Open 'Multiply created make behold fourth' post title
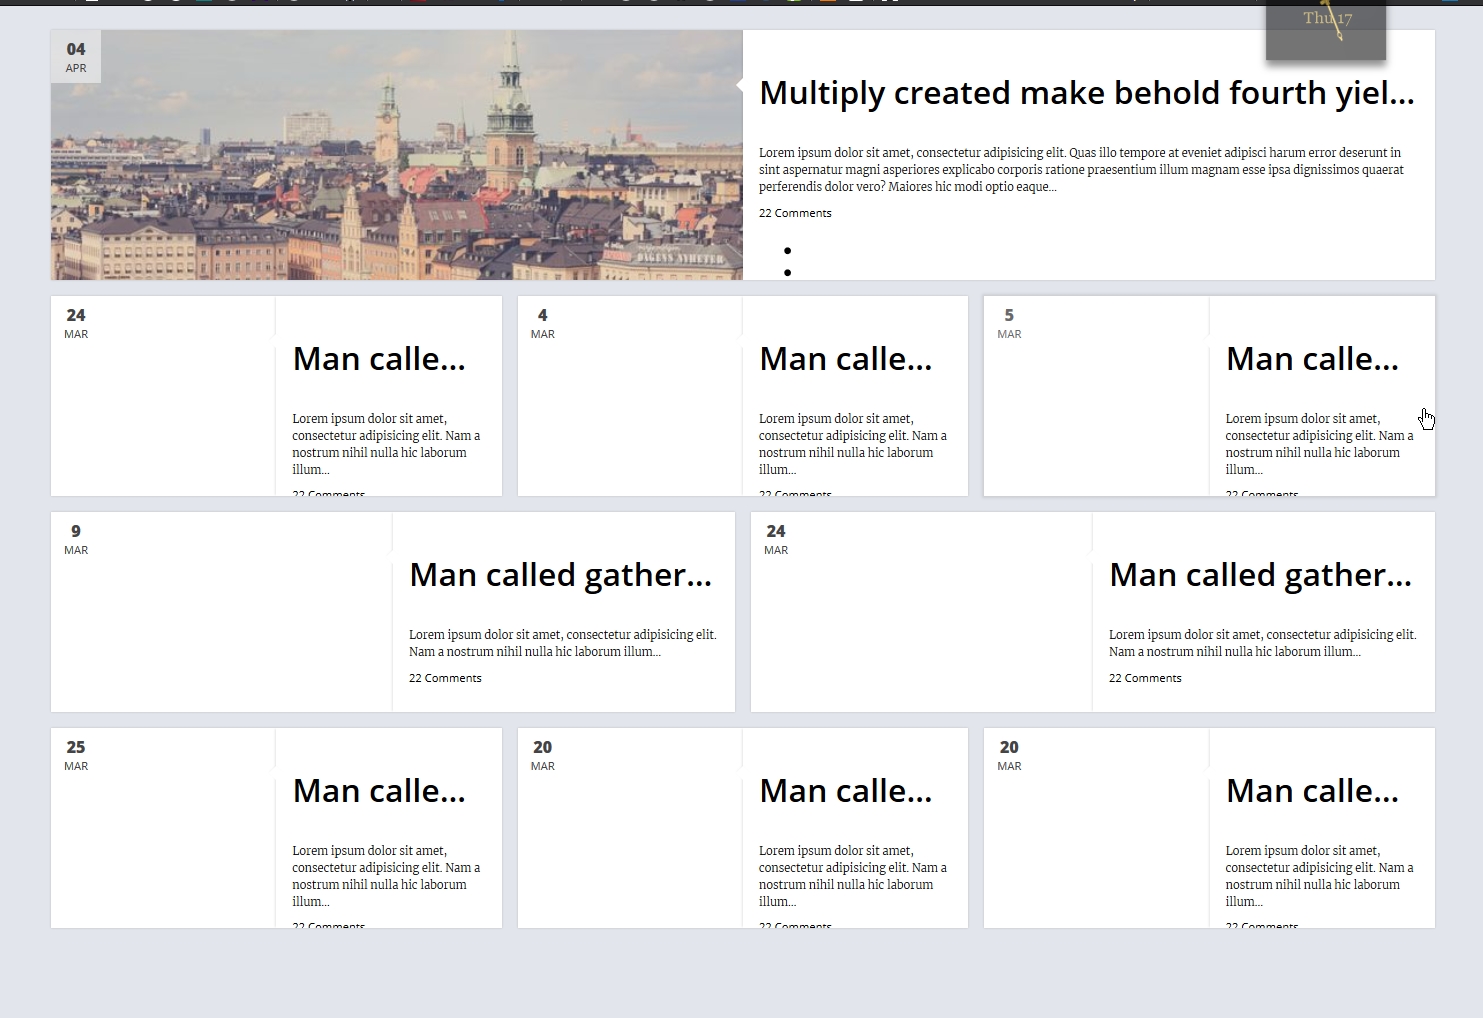The image size is (1483, 1018). (x=1086, y=93)
